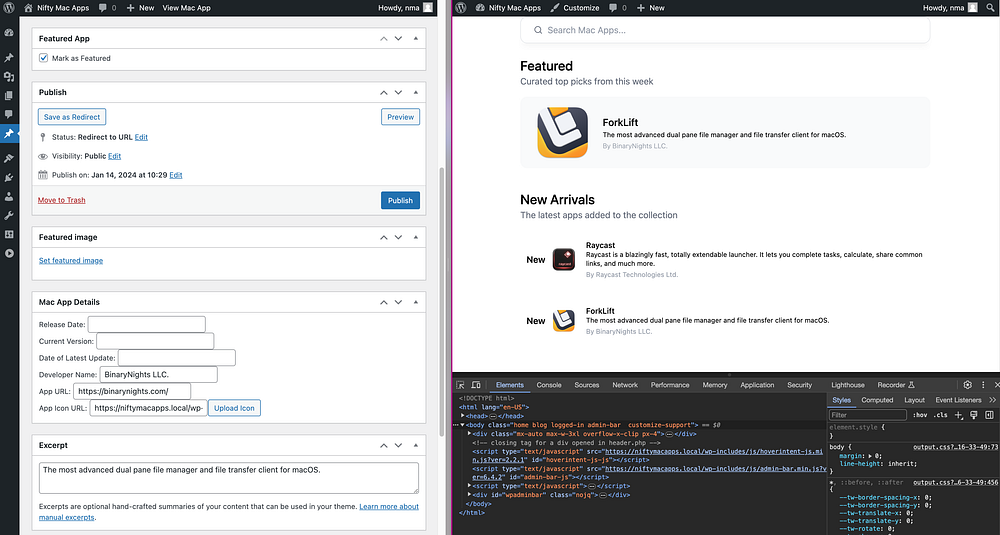1000x535 pixels.
Task: Click the Move to Trash link
Action: 61,200
